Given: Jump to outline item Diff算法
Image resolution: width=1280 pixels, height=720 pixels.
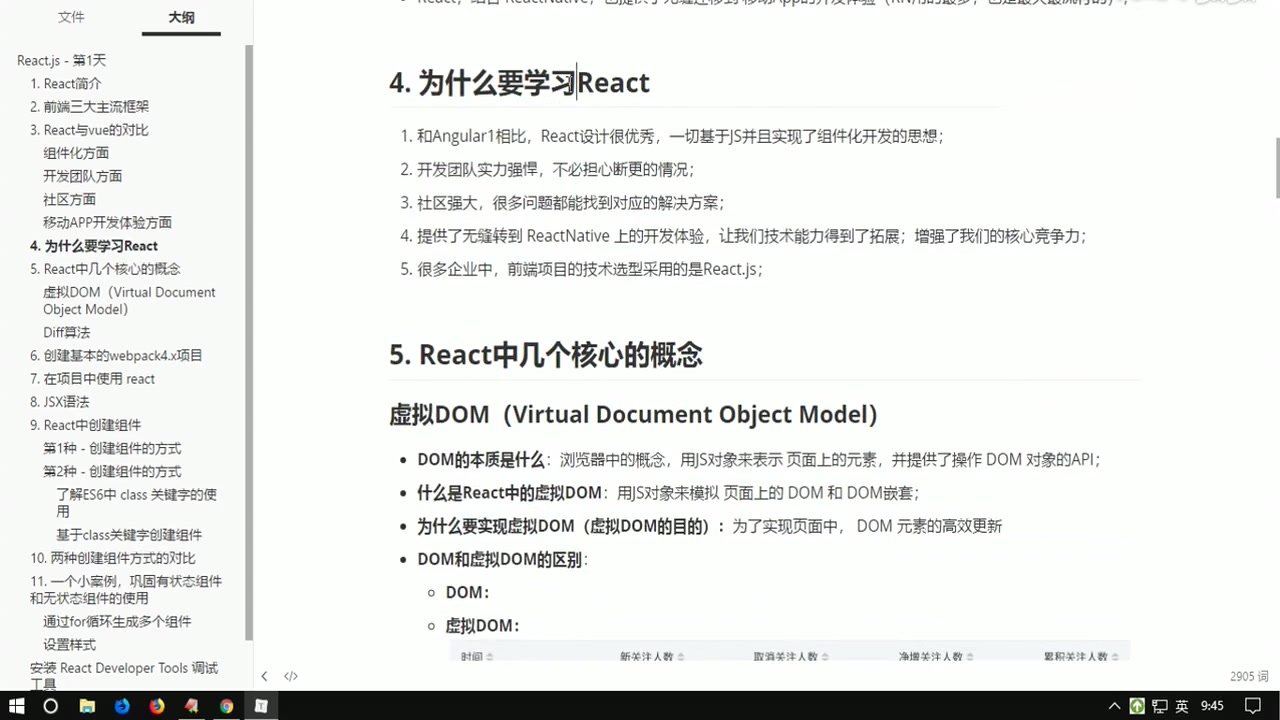Looking at the screenshot, I should pyautogui.click(x=66, y=332).
